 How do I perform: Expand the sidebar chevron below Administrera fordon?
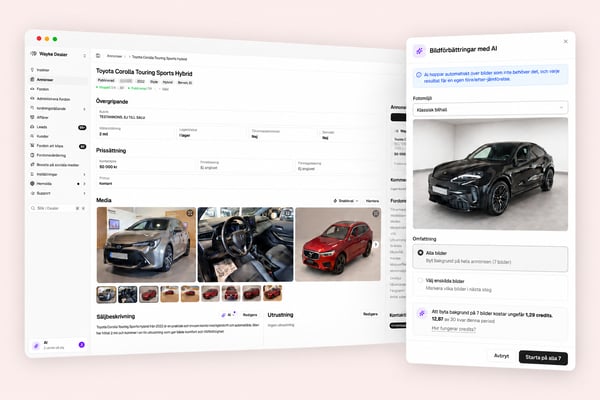click(x=84, y=109)
